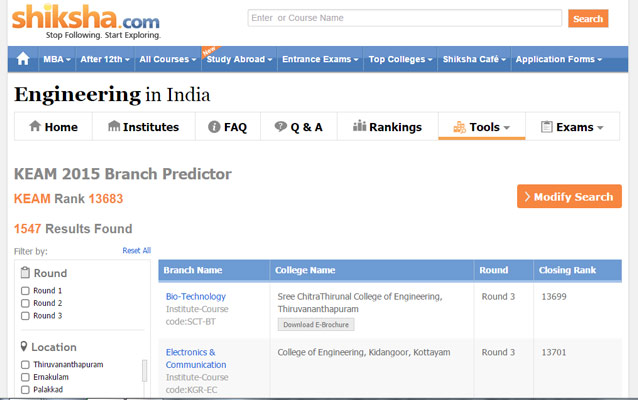Image resolution: width=638 pixels, height=400 pixels.
Task: Open the Entrance Exams menu
Action: [319, 59]
